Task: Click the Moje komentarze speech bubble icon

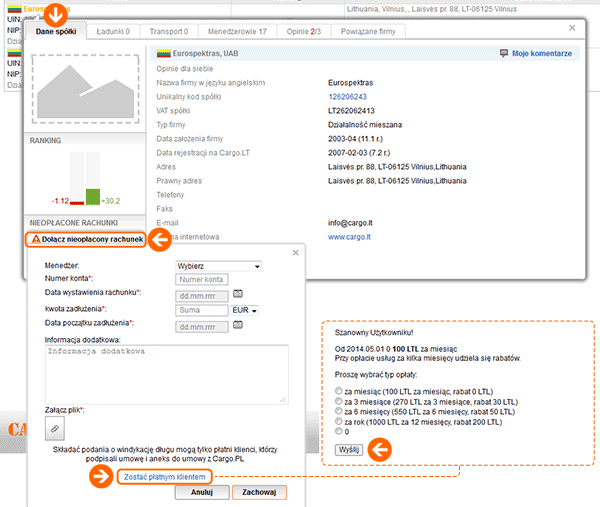Action: pyautogui.click(x=504, y=53)
